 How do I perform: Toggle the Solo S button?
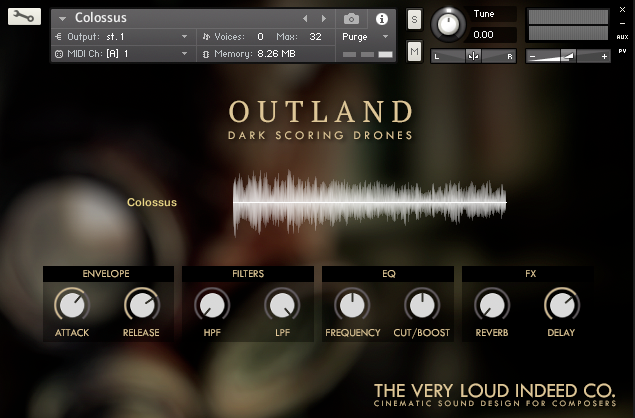414,20
